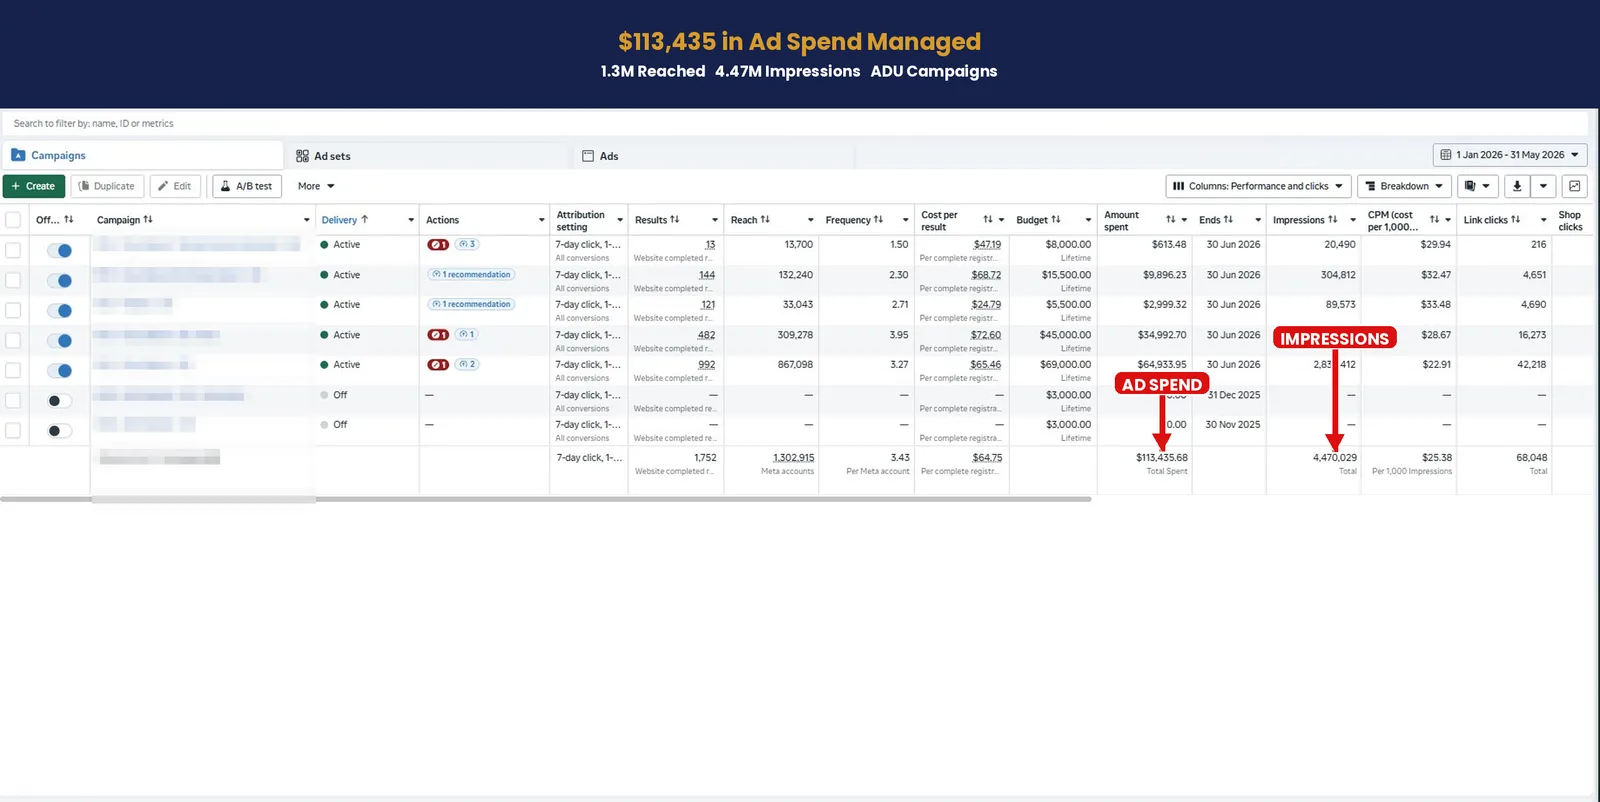This screenshot has height=802, width=1600.
Task: Sort table by Impressions arrows
Action: [x=1333, y=220]
